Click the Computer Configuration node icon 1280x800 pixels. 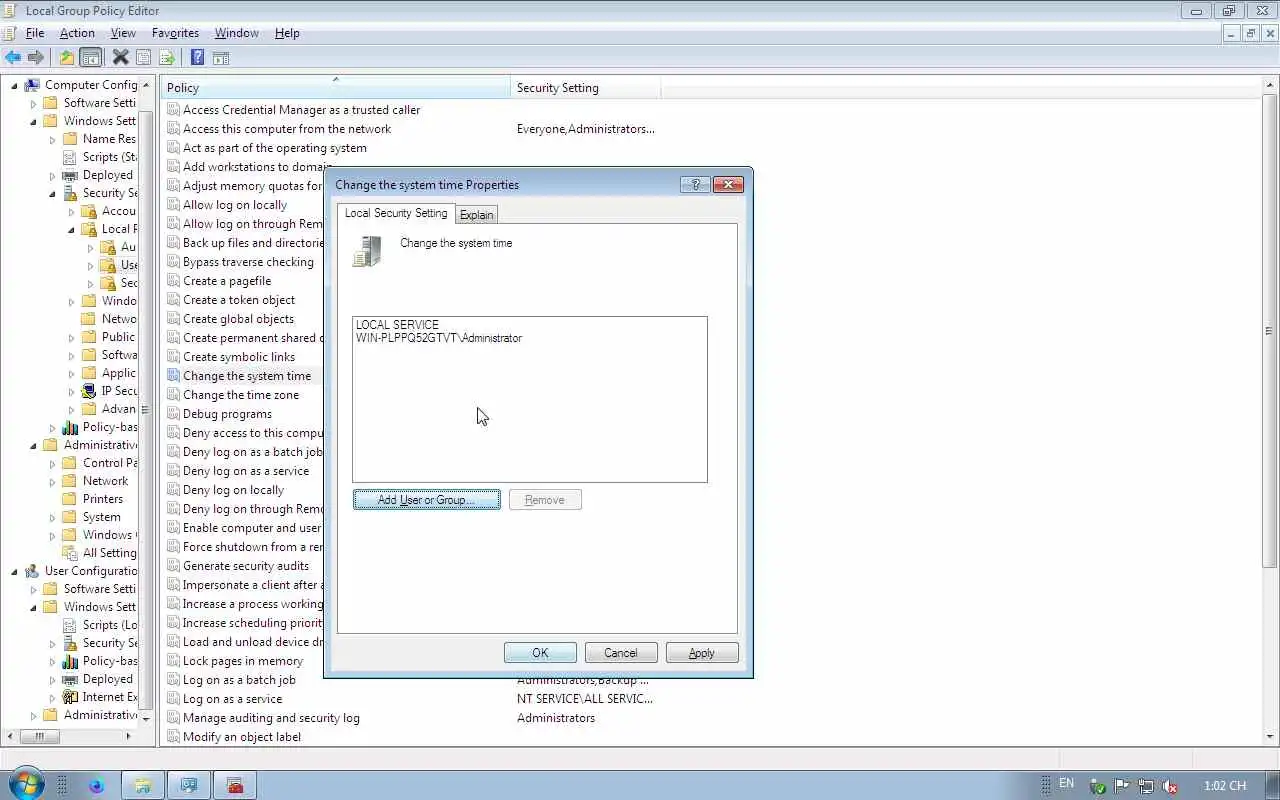pos(32,85)
